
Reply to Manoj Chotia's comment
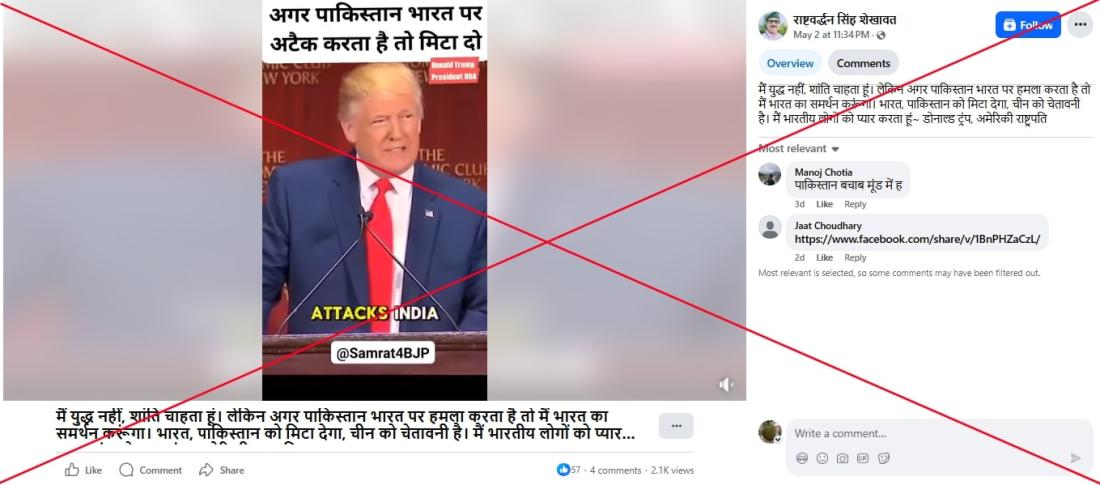click(855, 204)
